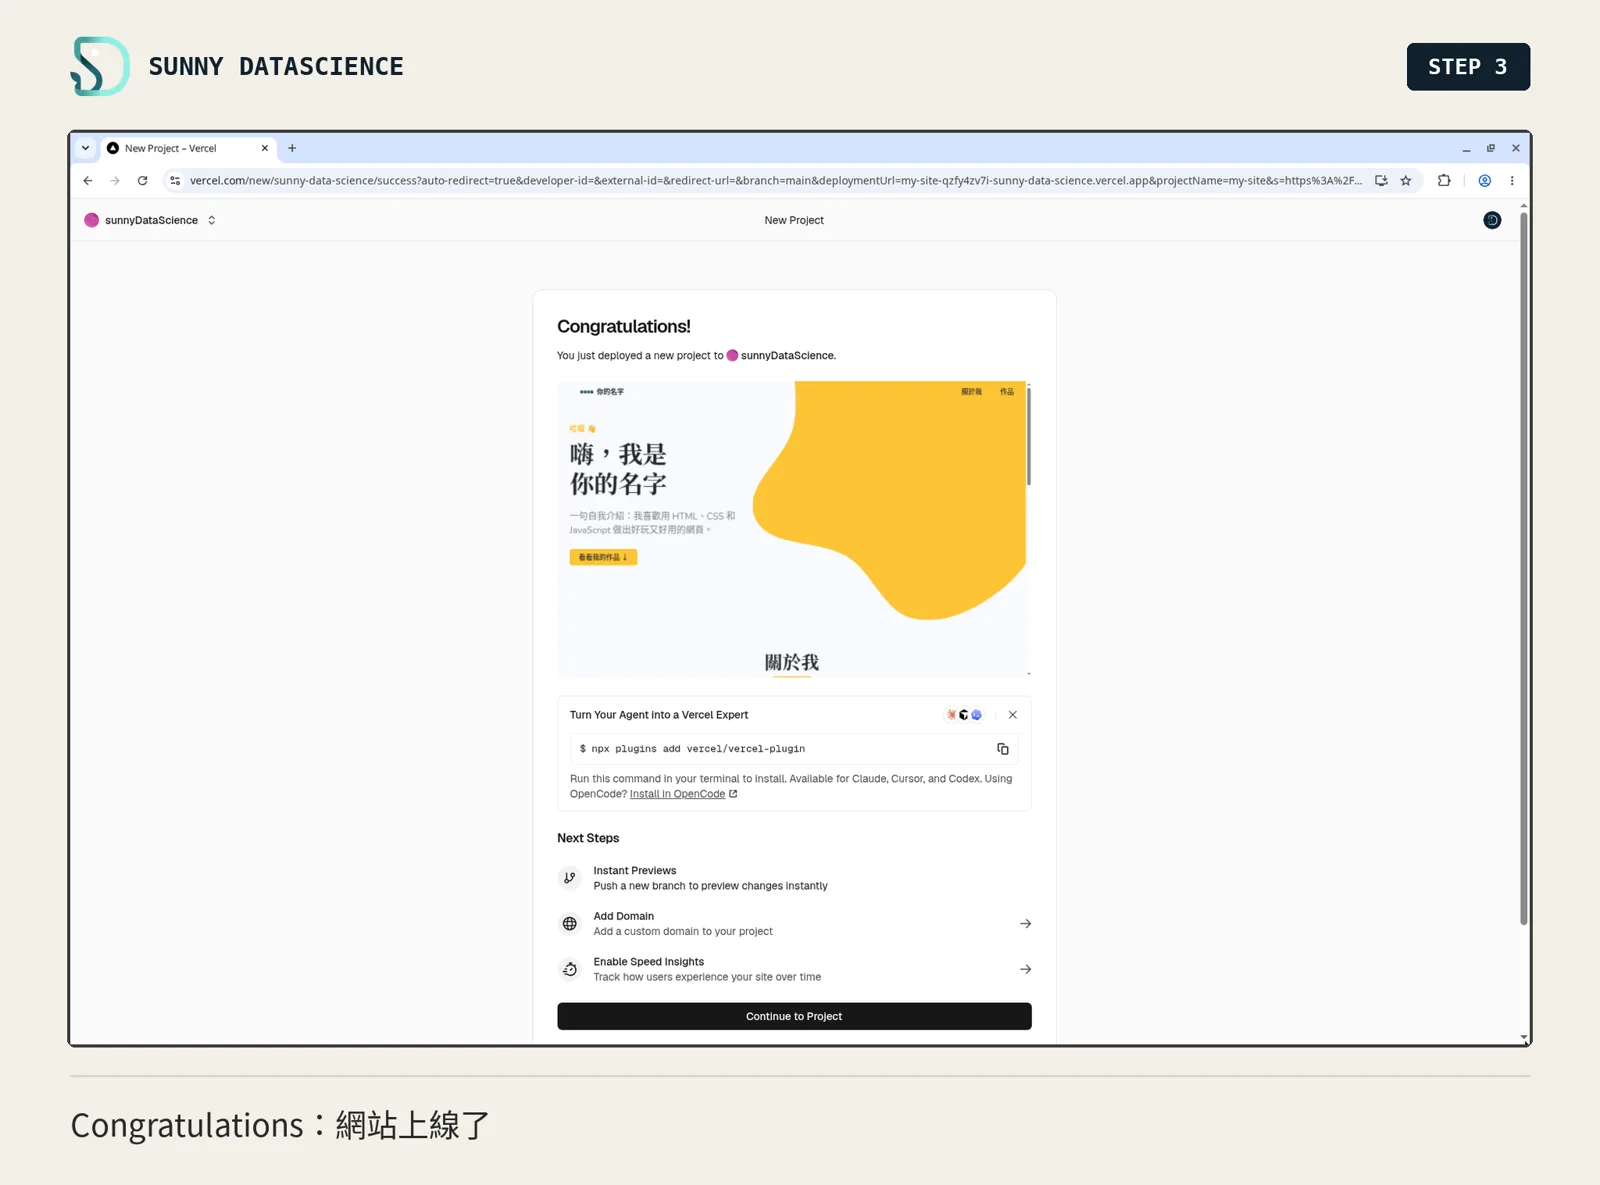Screen dimensions: 1600x1185
Task: Click the New Project page title
Action: click(x=794, y=220)
